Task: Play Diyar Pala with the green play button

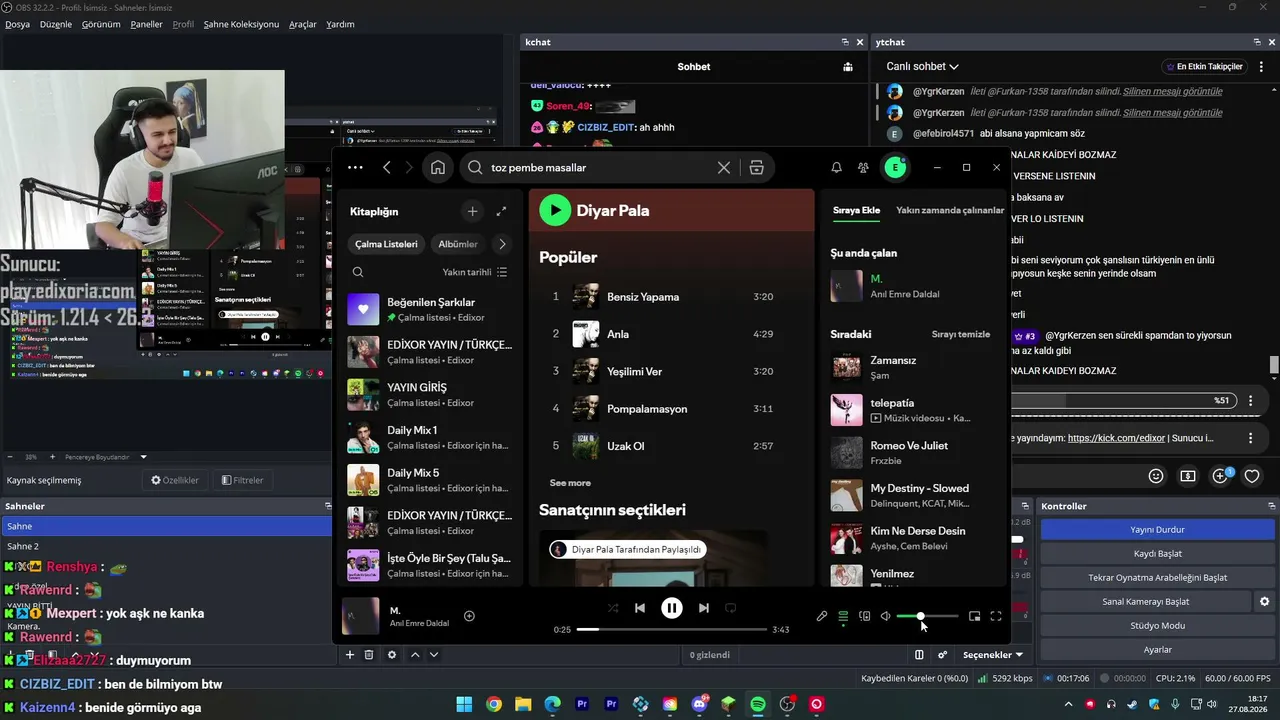Action: click(555, 210)
